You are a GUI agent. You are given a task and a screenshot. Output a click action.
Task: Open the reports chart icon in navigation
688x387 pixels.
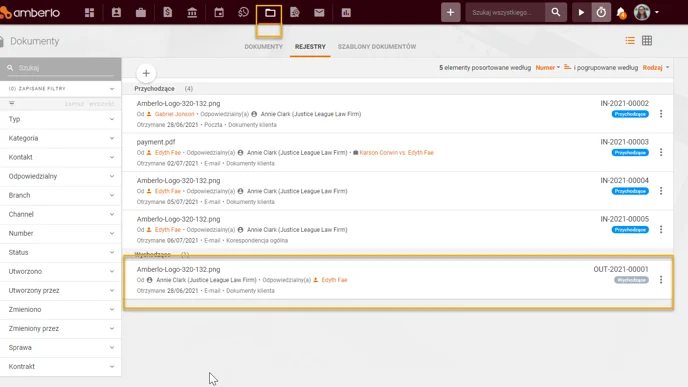point(346,12)
